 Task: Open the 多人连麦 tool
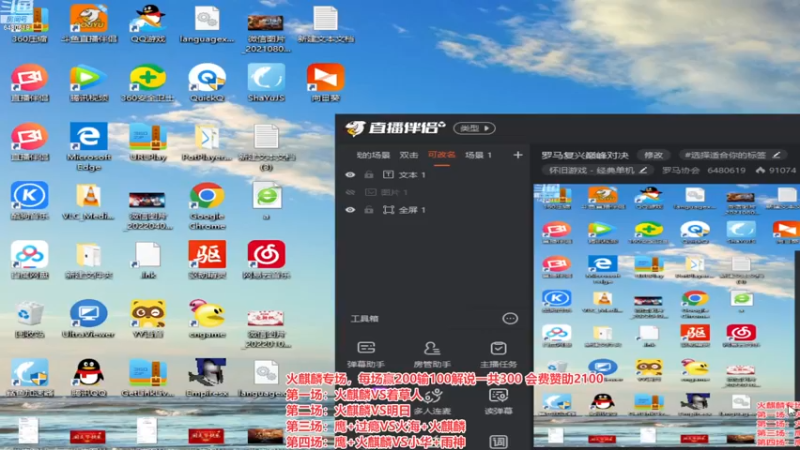point(433,402)
